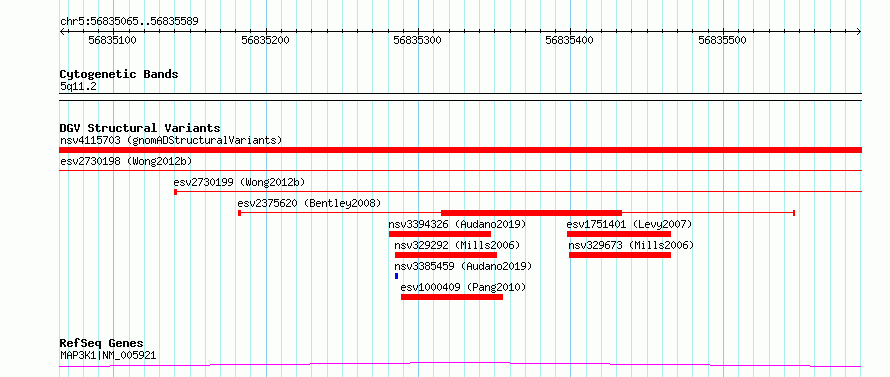Click the 5q11.2 band label
This screenshot has width=890, height=377.
click(x=78, y=86)
